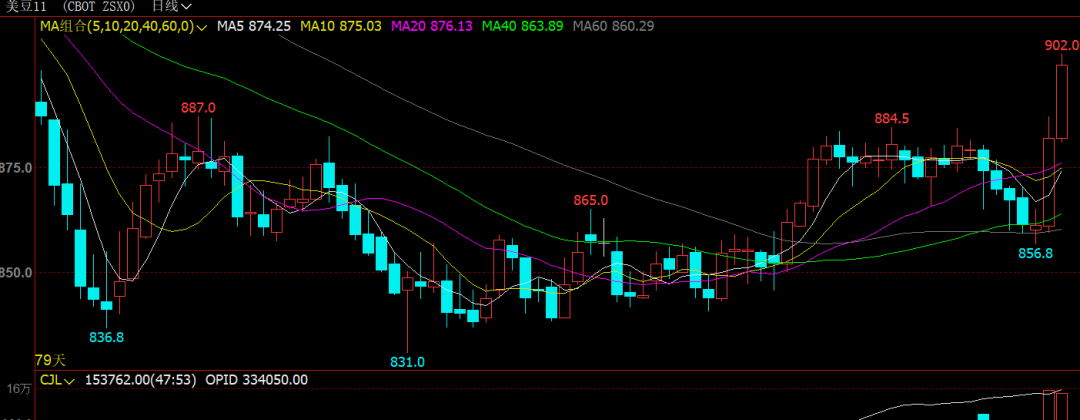Click the 875.0 price axis label
The image size is (1080, 420).
15,167
